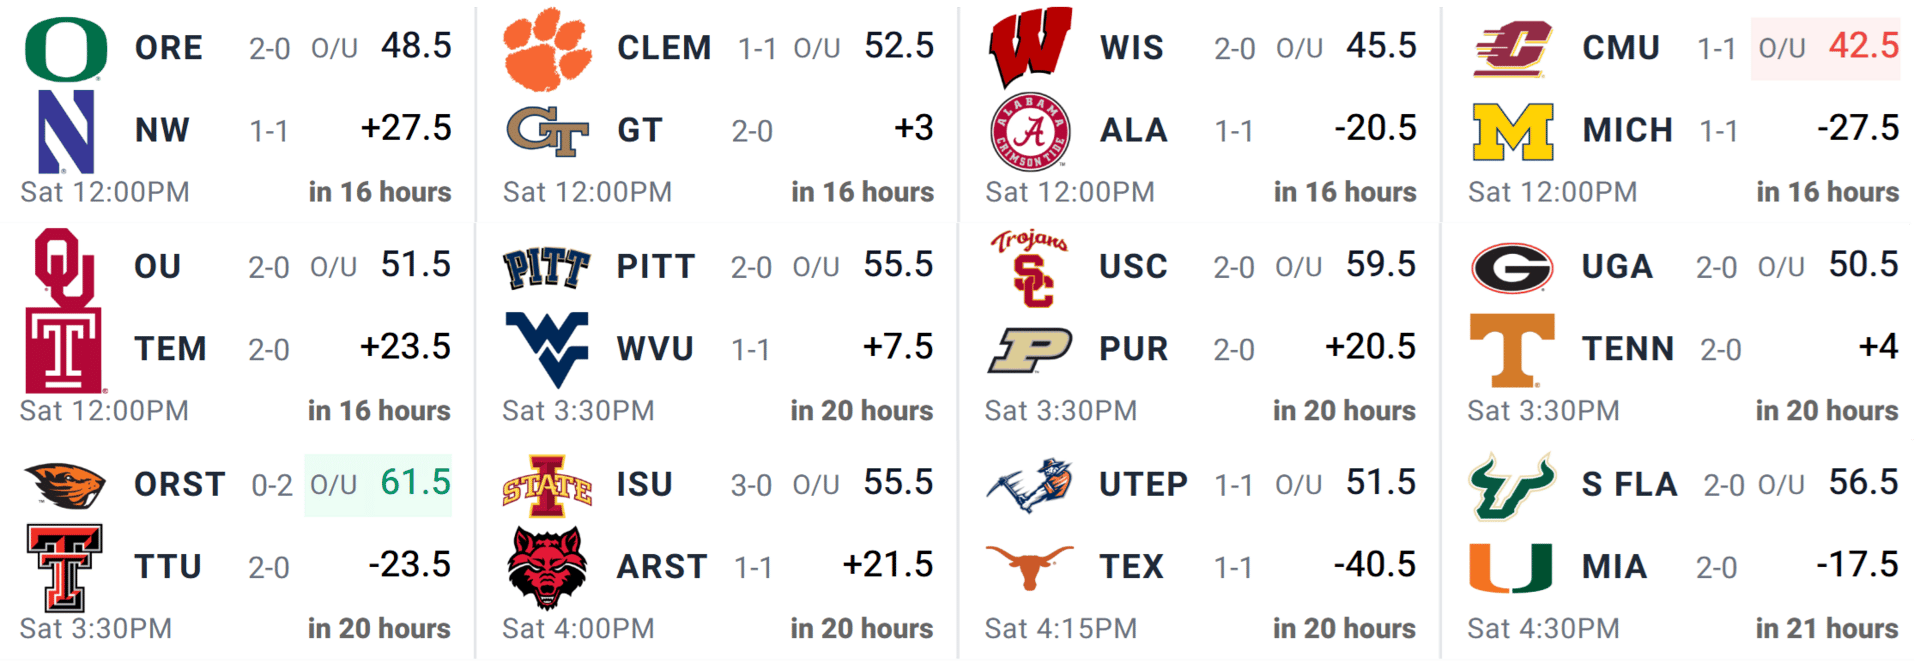Image resolution: width=1920 pixels, height=663 pixels.
Task: Click the Oregon Ducks logo
Action: coord(66,49)
